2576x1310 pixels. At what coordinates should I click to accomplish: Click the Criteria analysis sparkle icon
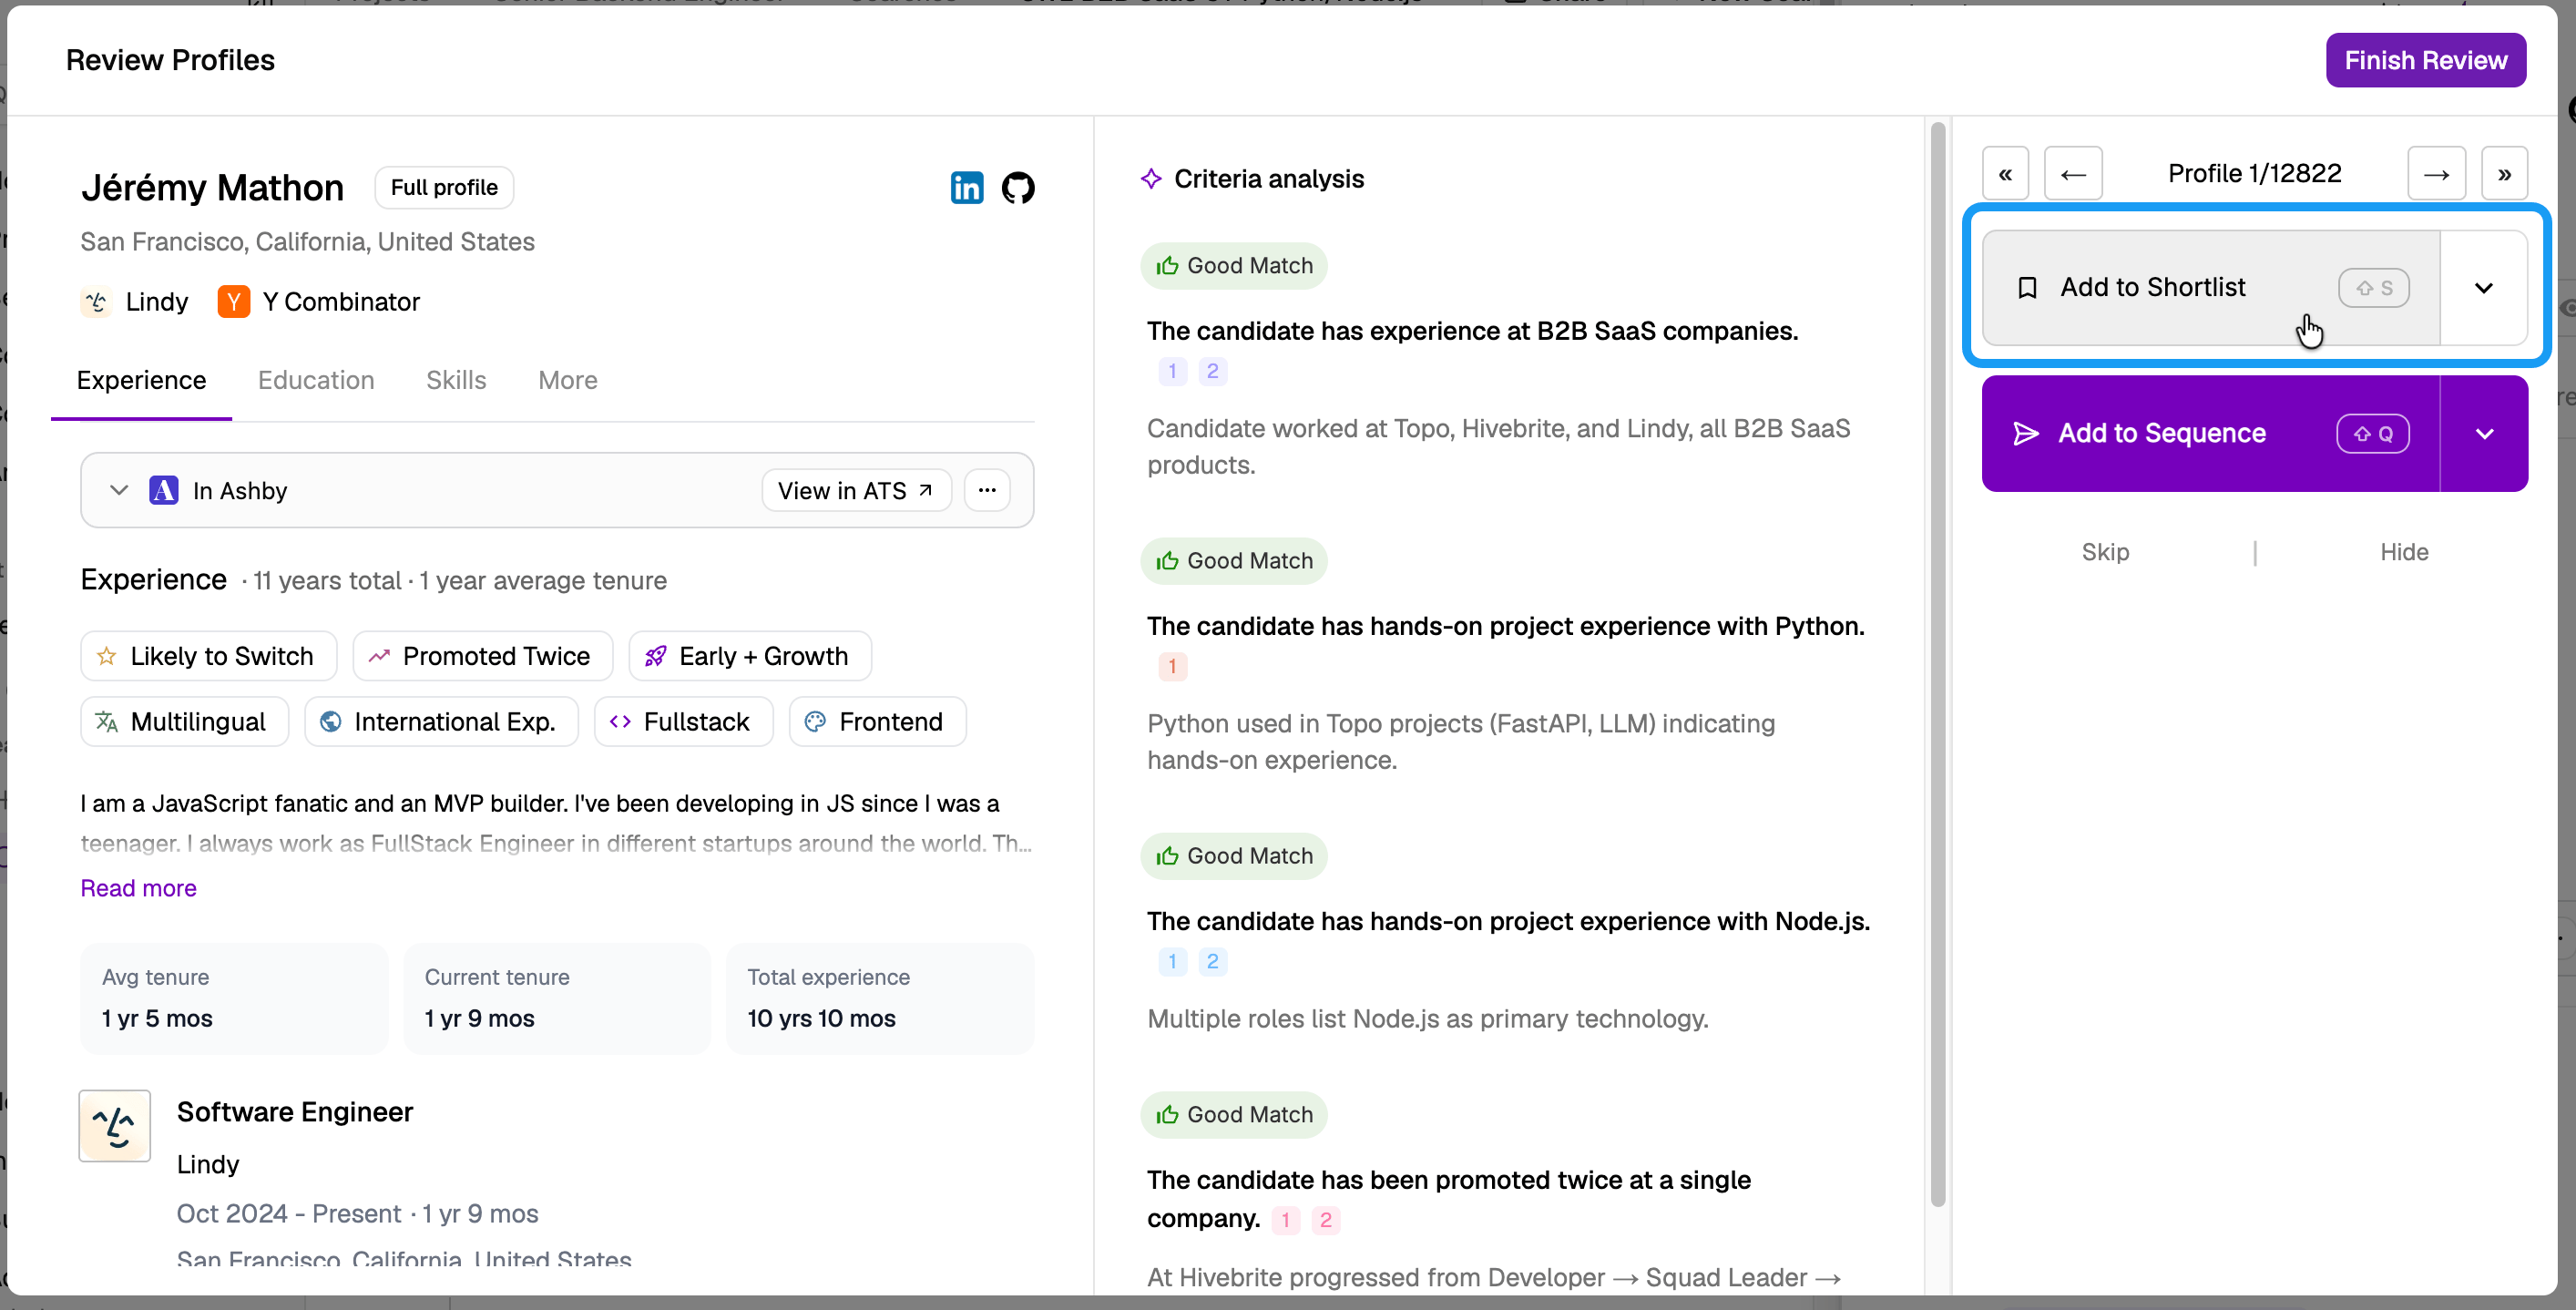pyautogui.click(x=1151, y=179)
